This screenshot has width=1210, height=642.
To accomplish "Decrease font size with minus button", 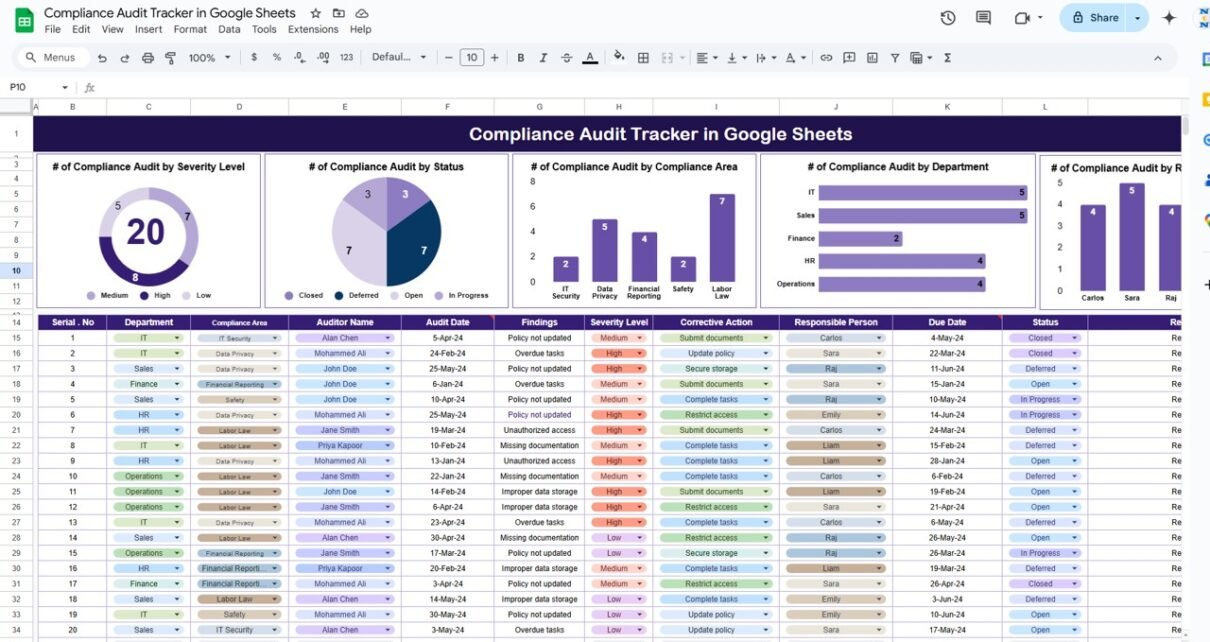I will coord(449,58).
